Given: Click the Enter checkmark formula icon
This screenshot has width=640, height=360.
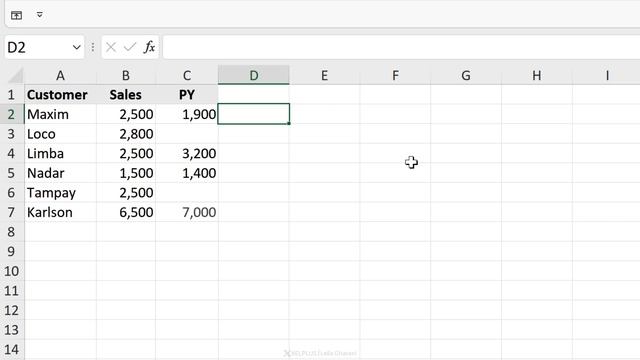Looking at the screenshot, I should tap(130, 47).
